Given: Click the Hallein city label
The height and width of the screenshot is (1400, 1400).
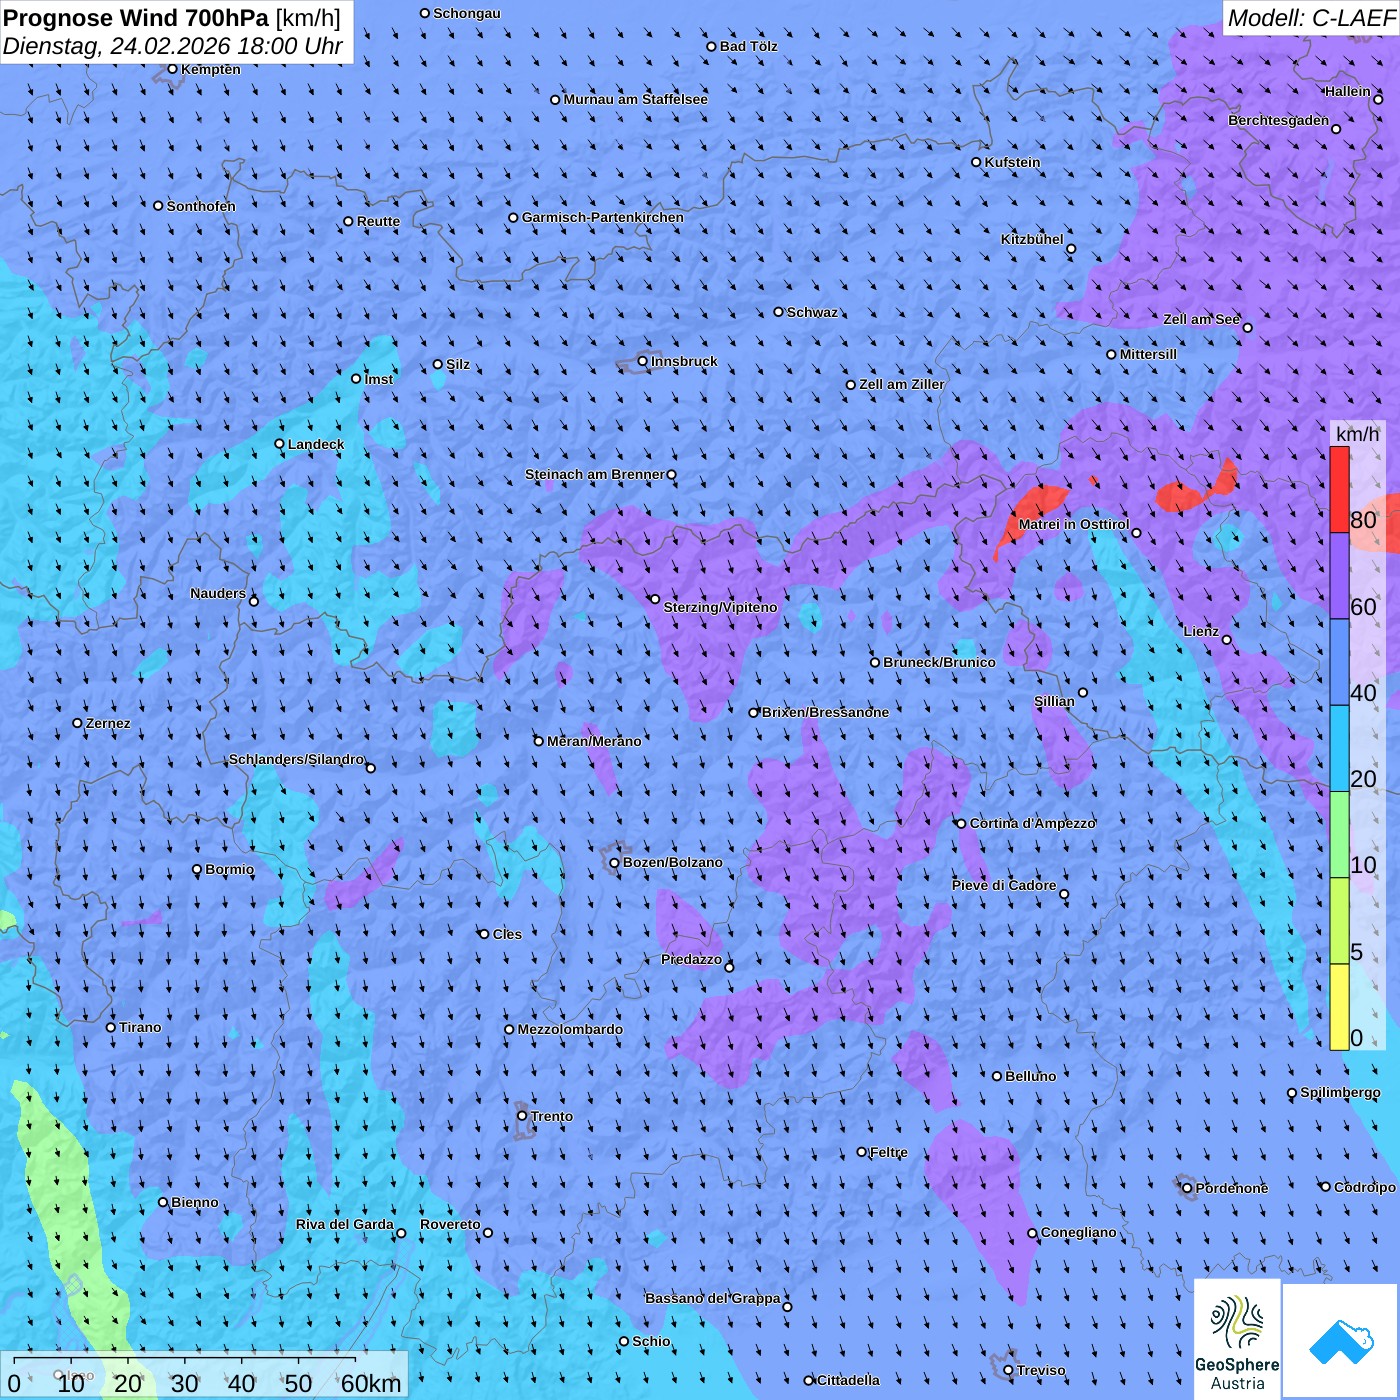Looking at the screenshot, I should (x=1347, y=91).
